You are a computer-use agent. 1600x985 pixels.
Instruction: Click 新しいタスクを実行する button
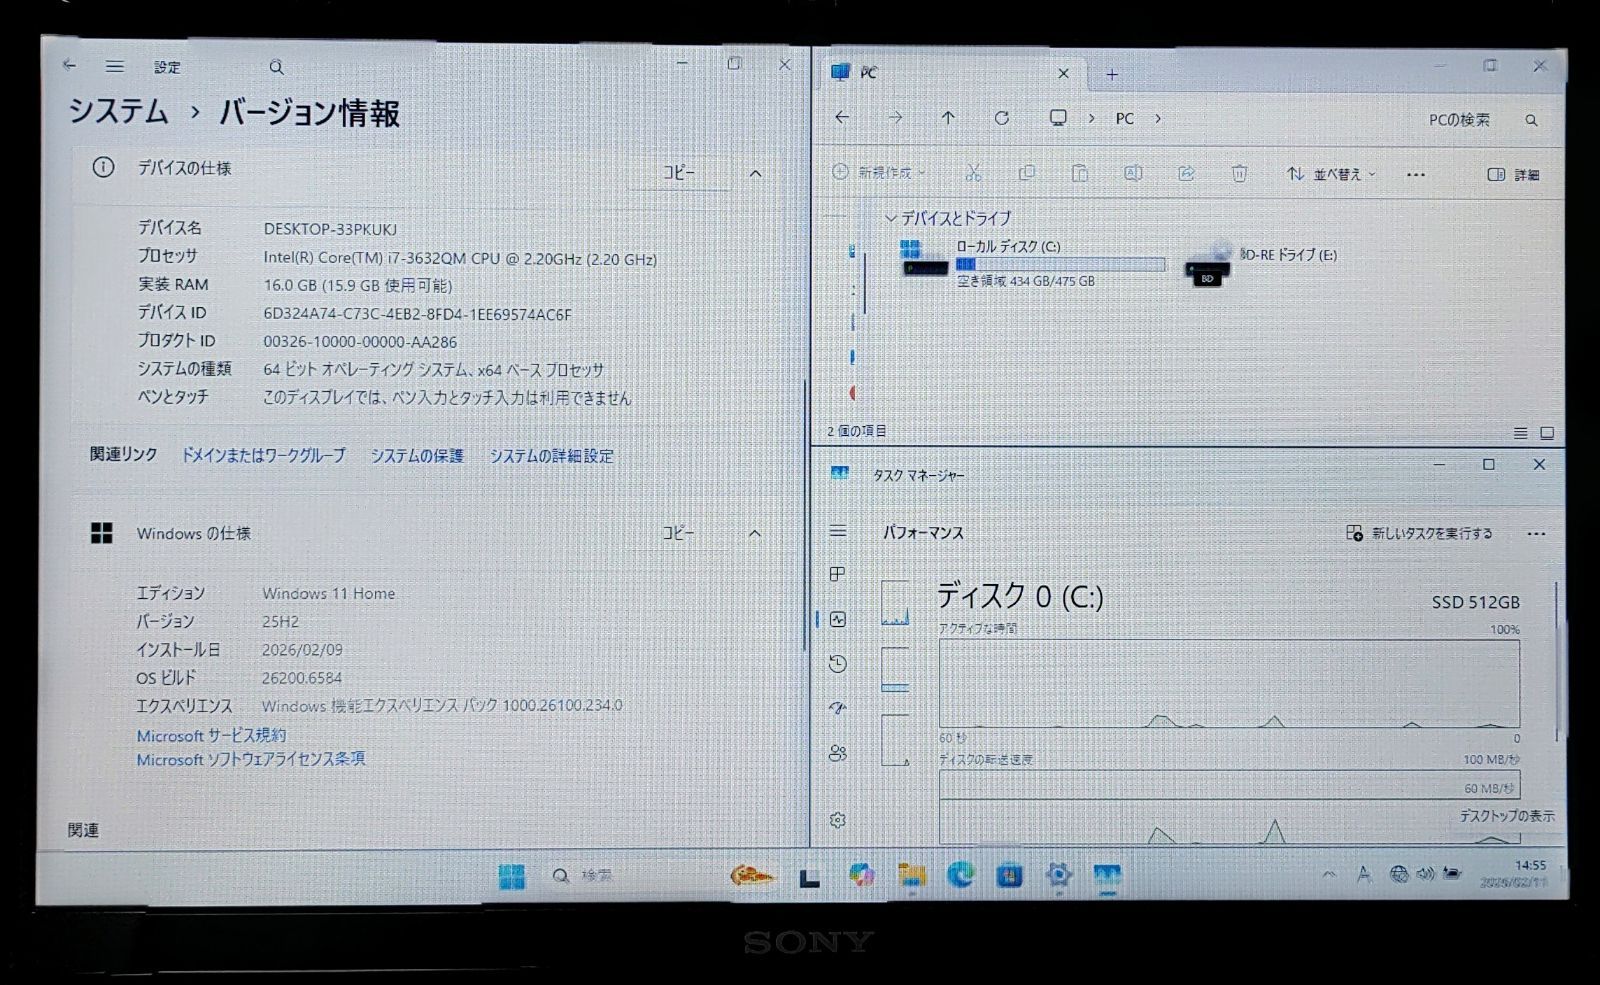pos(1419,533)
